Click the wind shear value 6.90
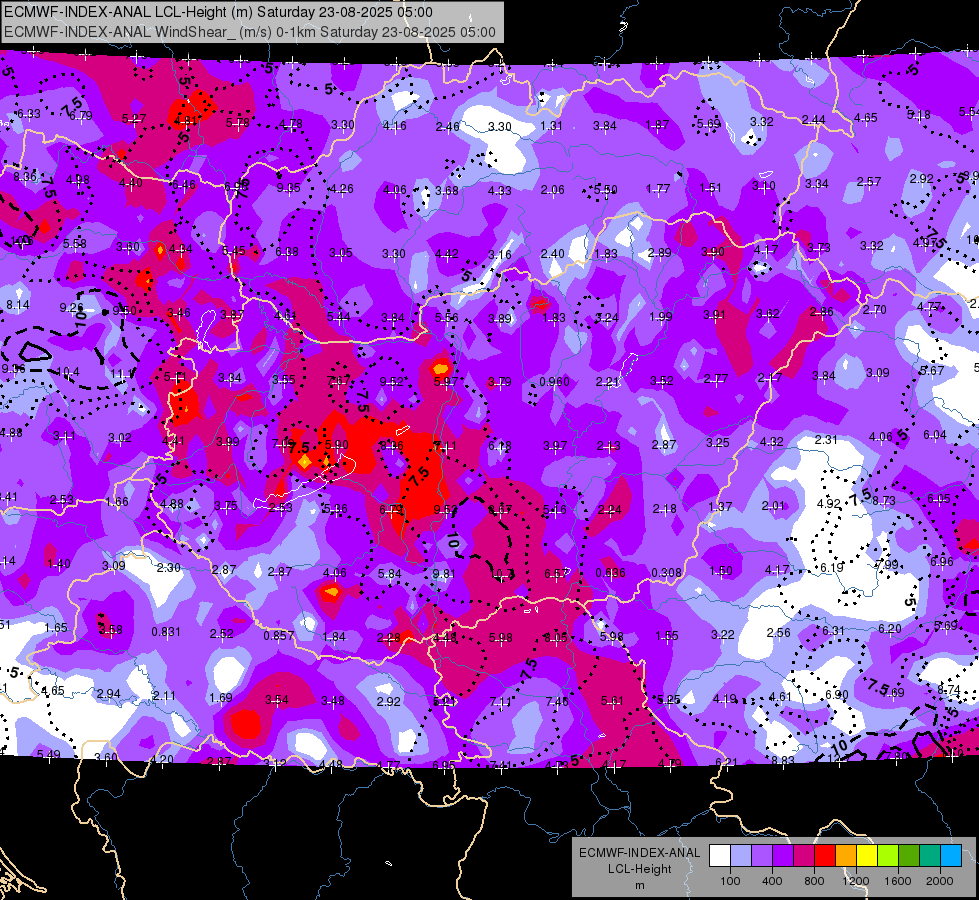The width and height of the screenshot is (979, 900). pyautogui.click(x=837, y=695)
